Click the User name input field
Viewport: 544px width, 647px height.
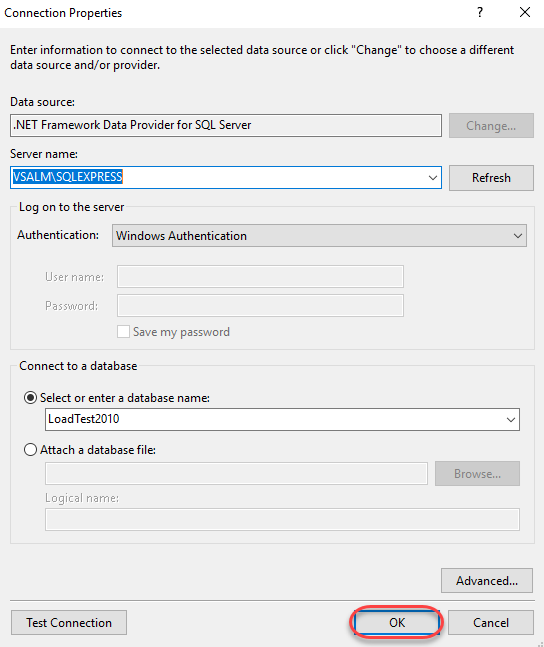coord(260,276)
